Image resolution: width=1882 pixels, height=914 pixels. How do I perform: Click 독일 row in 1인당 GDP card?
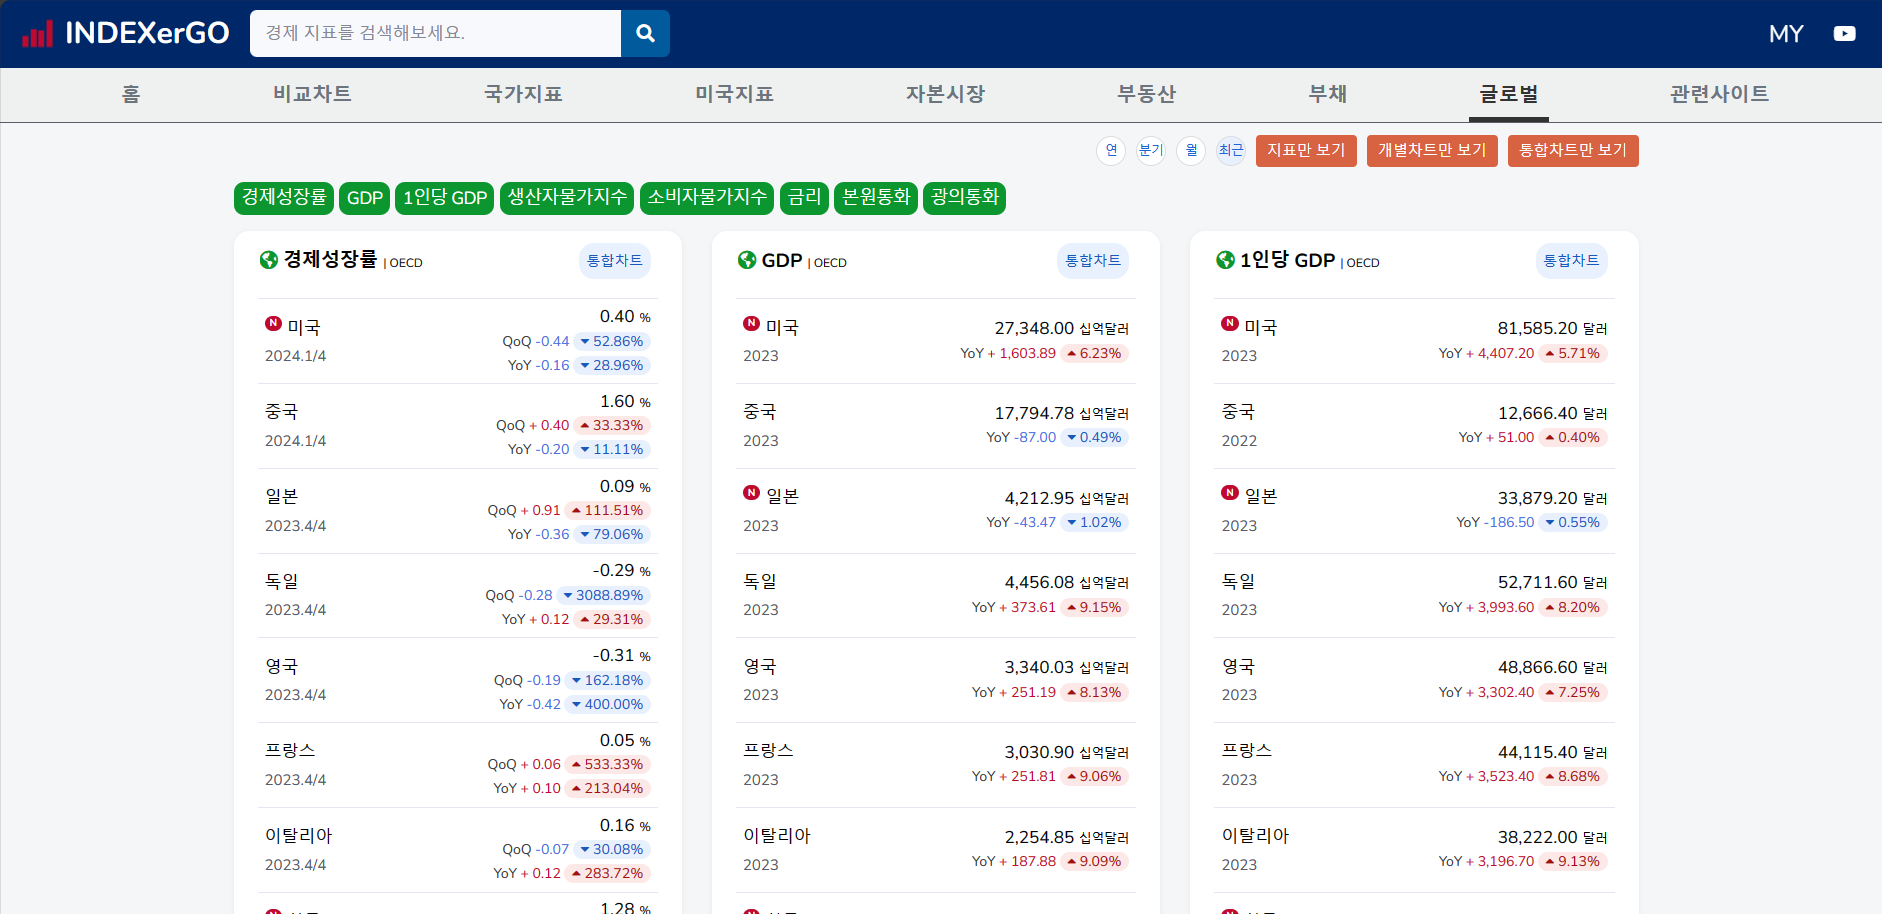pos(1415,595)
